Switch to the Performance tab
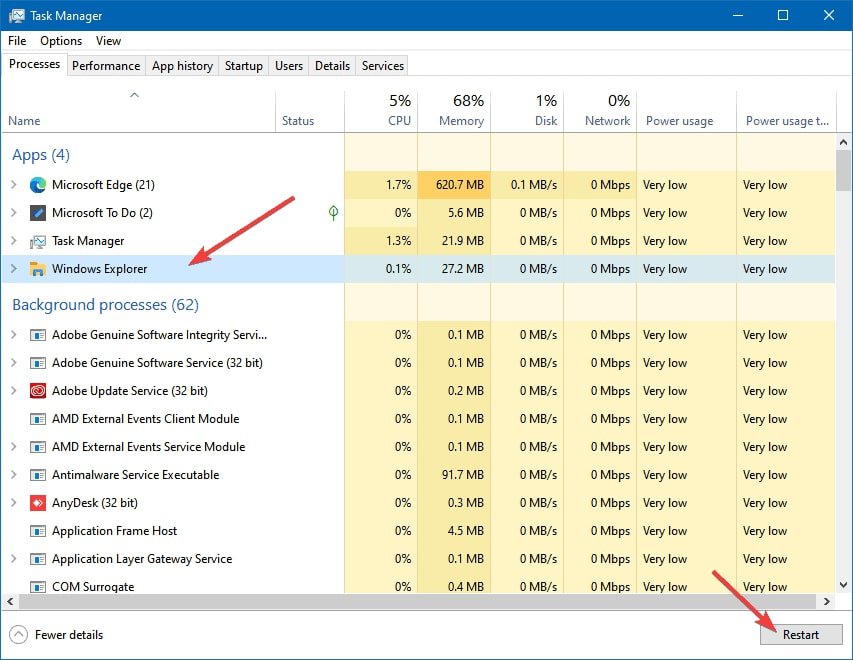The height and width of the screenshot is (660, 853). [106, 66]
